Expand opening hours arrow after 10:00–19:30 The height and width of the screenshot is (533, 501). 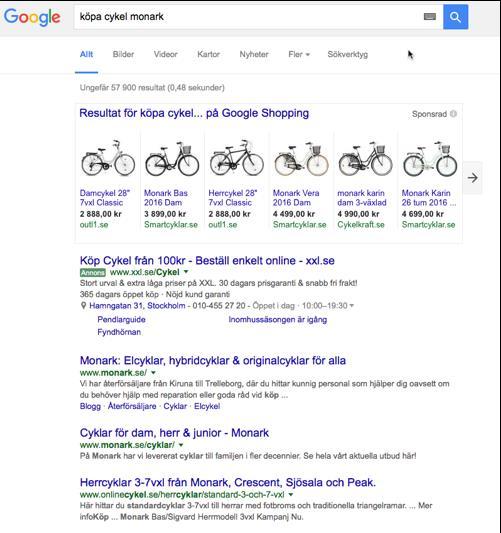click(x=352, y=306)
